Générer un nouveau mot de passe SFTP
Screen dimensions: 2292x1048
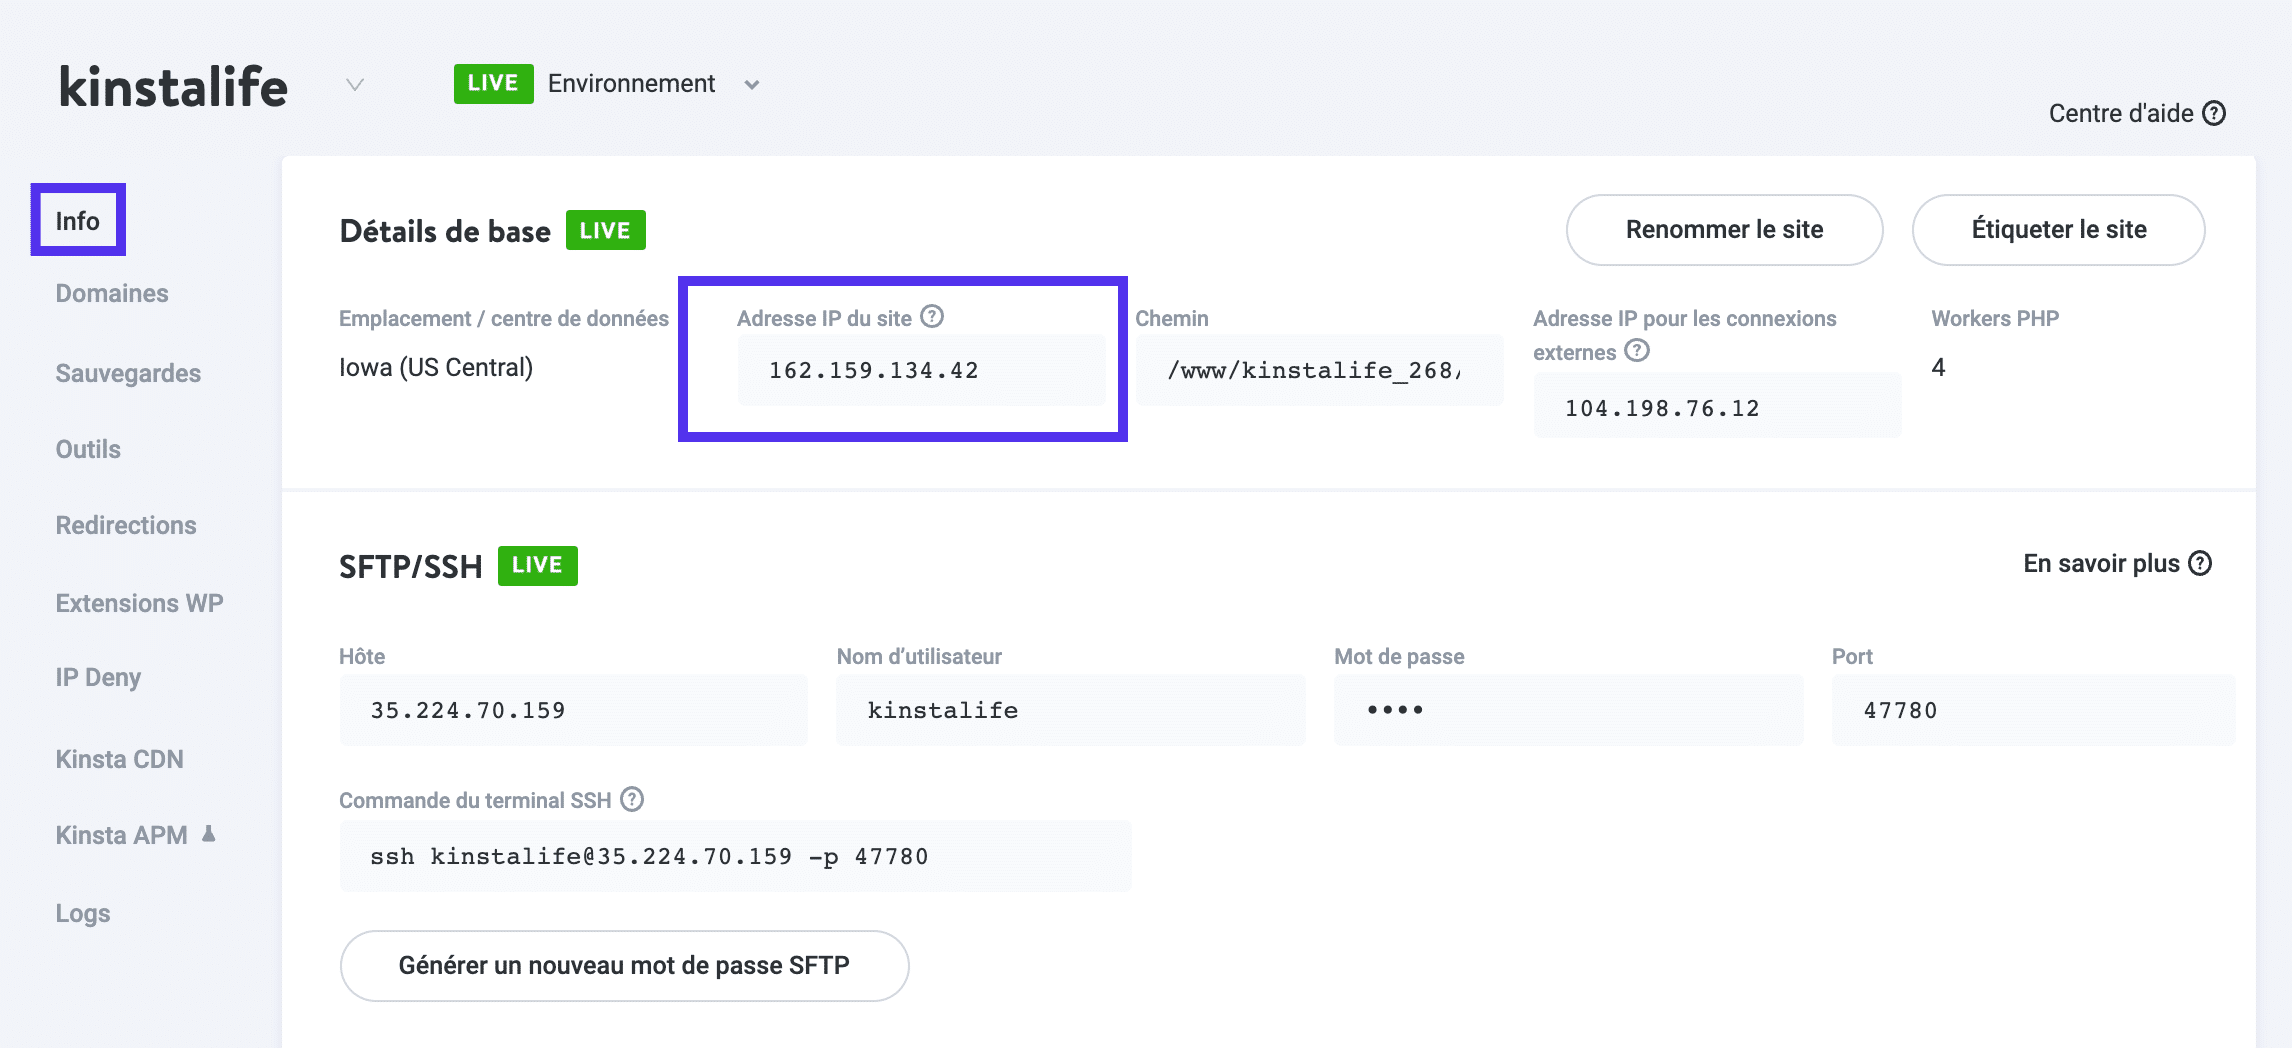[624, 965]
